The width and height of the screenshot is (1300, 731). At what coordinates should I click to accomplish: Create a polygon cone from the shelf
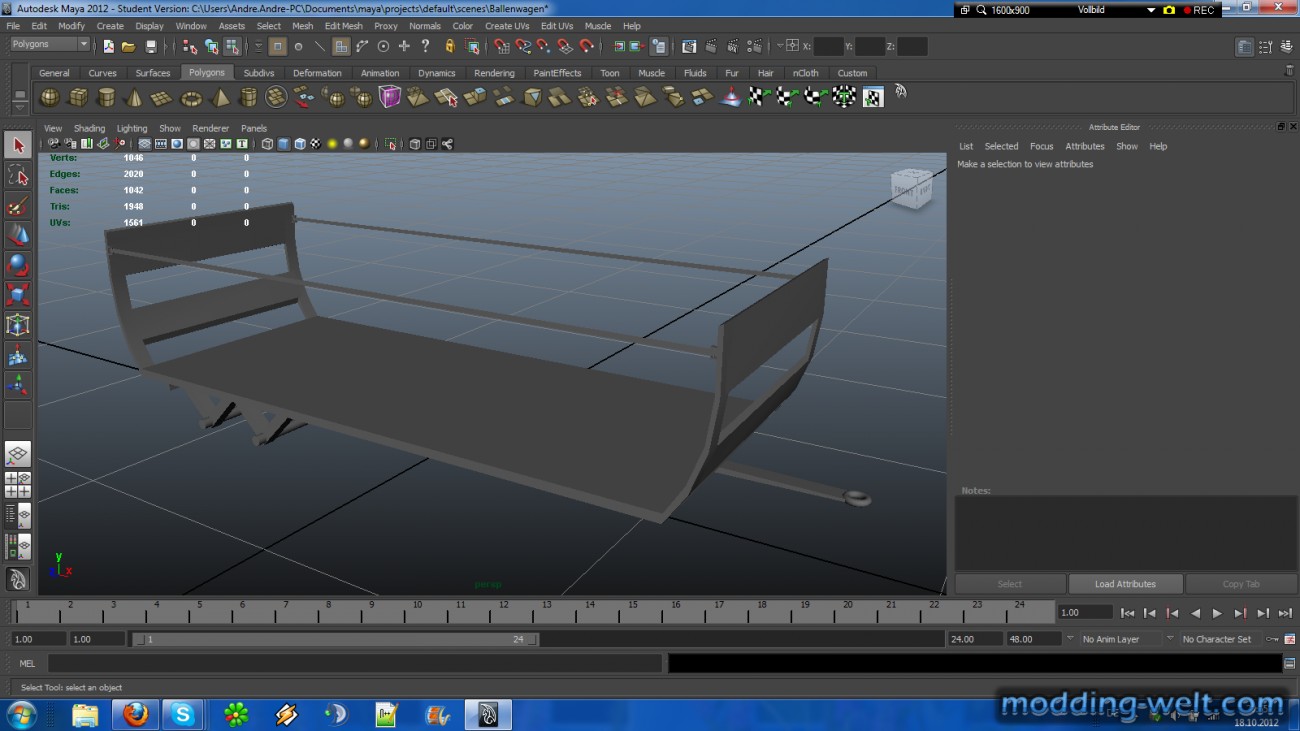tap(134, 97)
